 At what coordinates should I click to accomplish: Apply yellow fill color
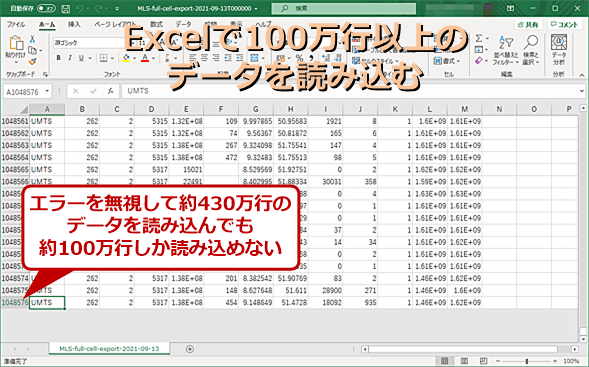[126, 58]
